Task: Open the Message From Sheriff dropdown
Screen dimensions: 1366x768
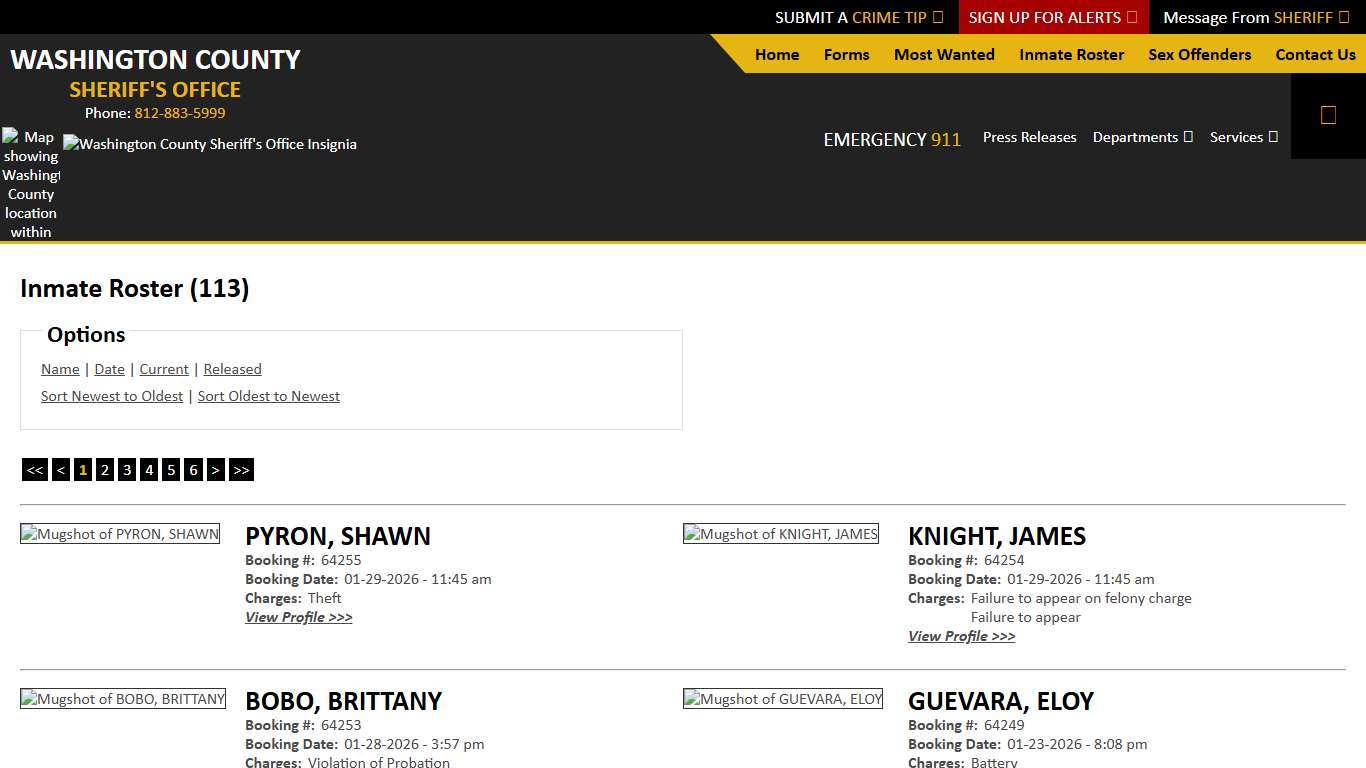Action: click(1255, 17)
